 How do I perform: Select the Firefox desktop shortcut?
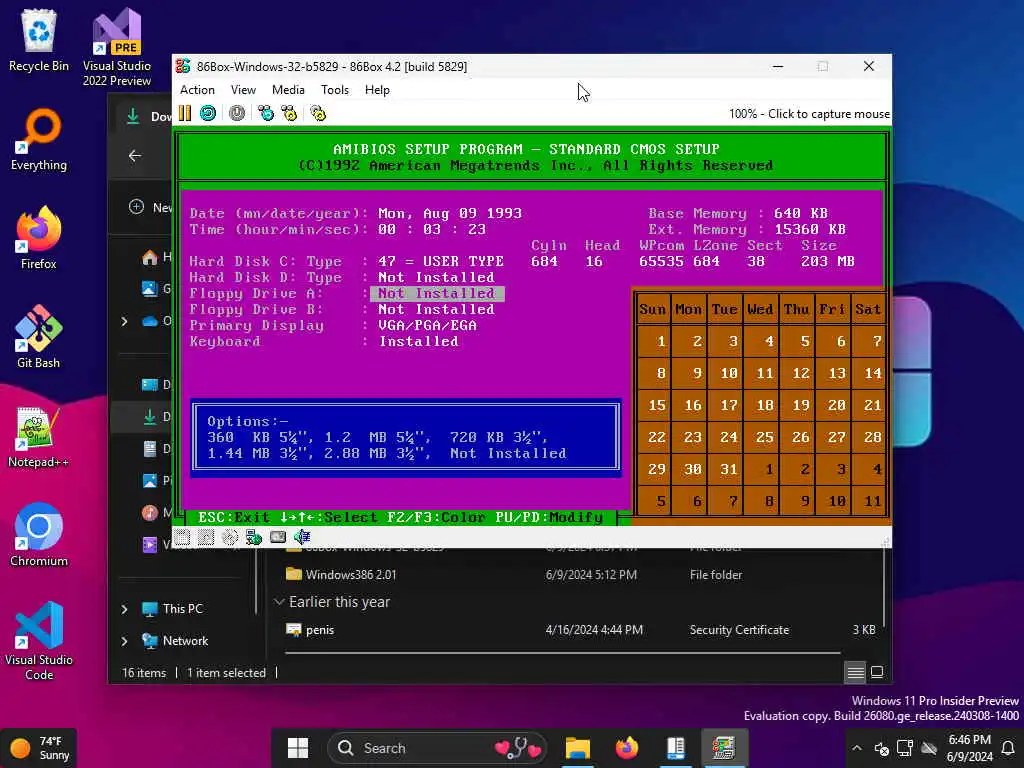pyautogui.click(x=39, y=238)
